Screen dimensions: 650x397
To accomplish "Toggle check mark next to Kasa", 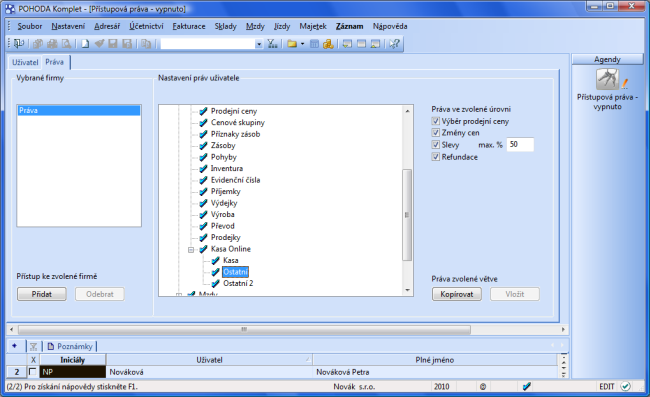I will coord(216,260).
